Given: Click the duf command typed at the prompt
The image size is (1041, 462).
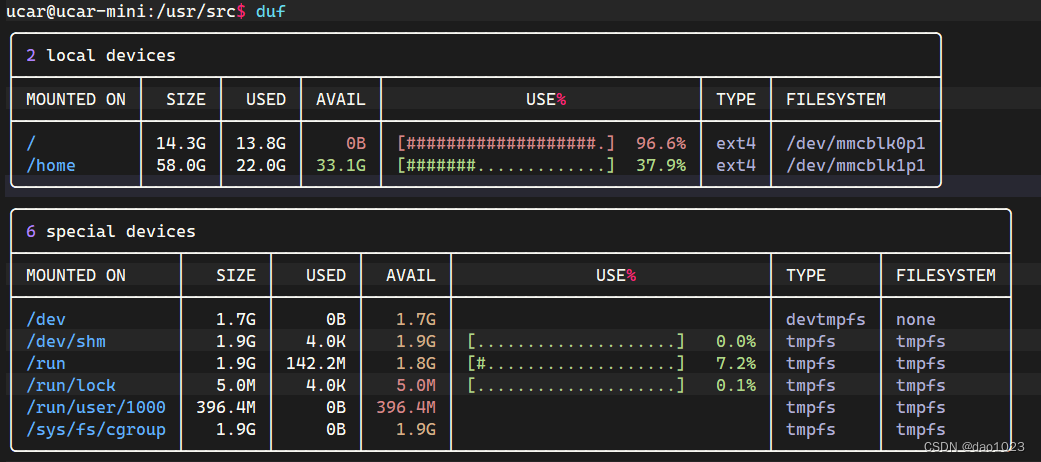Looking at the screenshot, I should point(271,11).
